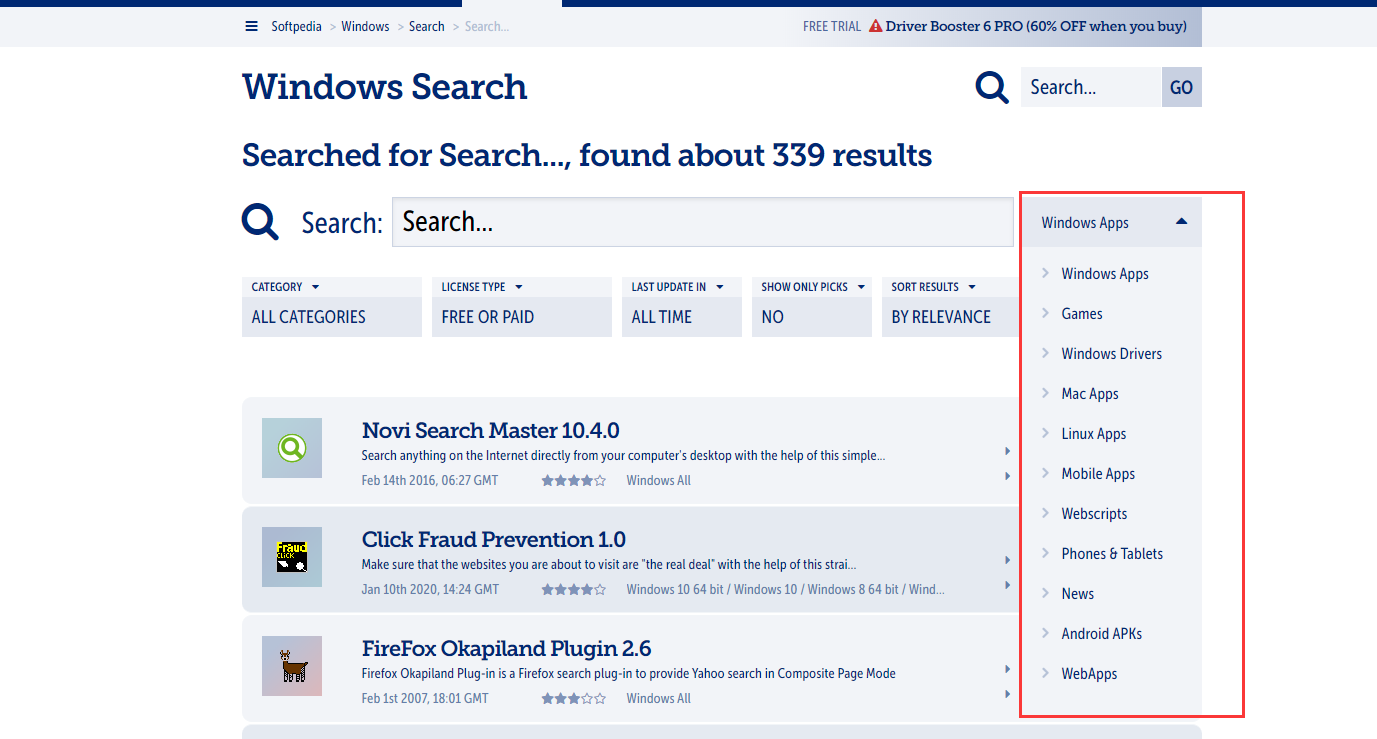Click the Windows Search page heading

tap(385, 87)
